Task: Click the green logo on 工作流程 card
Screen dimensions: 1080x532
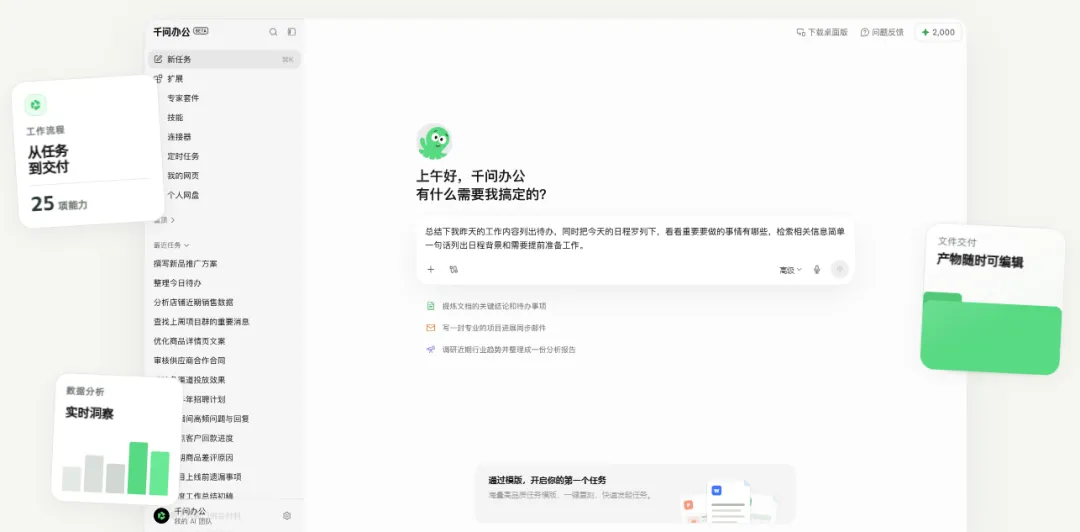Action: 35,105
